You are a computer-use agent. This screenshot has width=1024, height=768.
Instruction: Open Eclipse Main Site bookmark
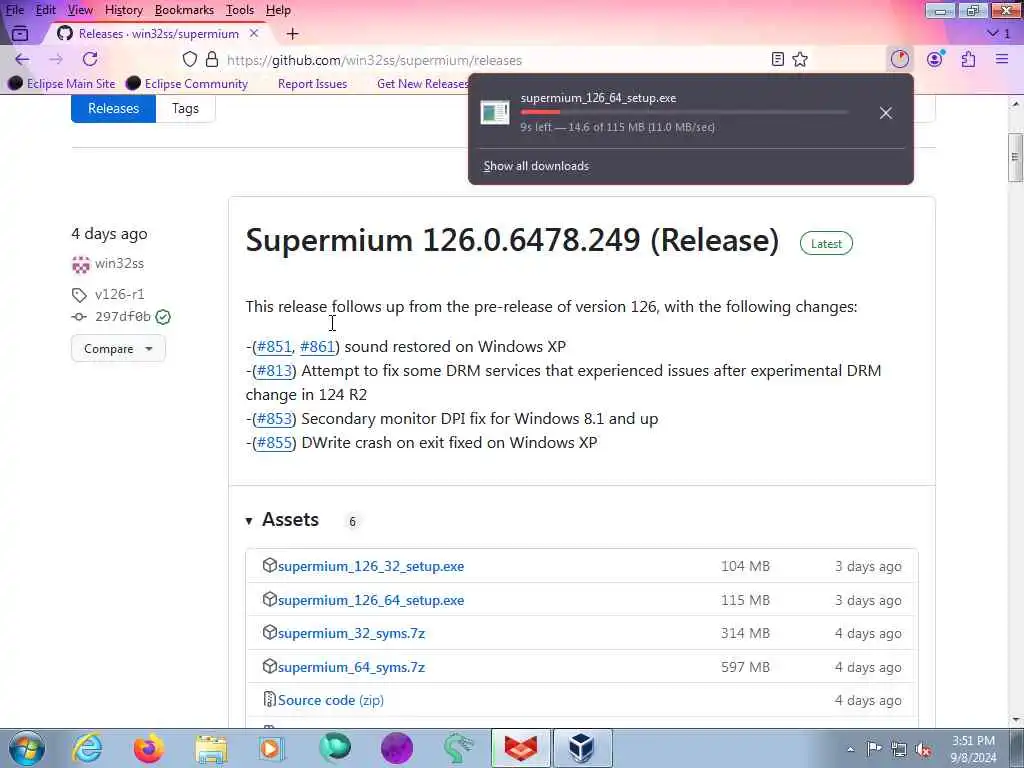pyautogui.click(x=62, y=84)
